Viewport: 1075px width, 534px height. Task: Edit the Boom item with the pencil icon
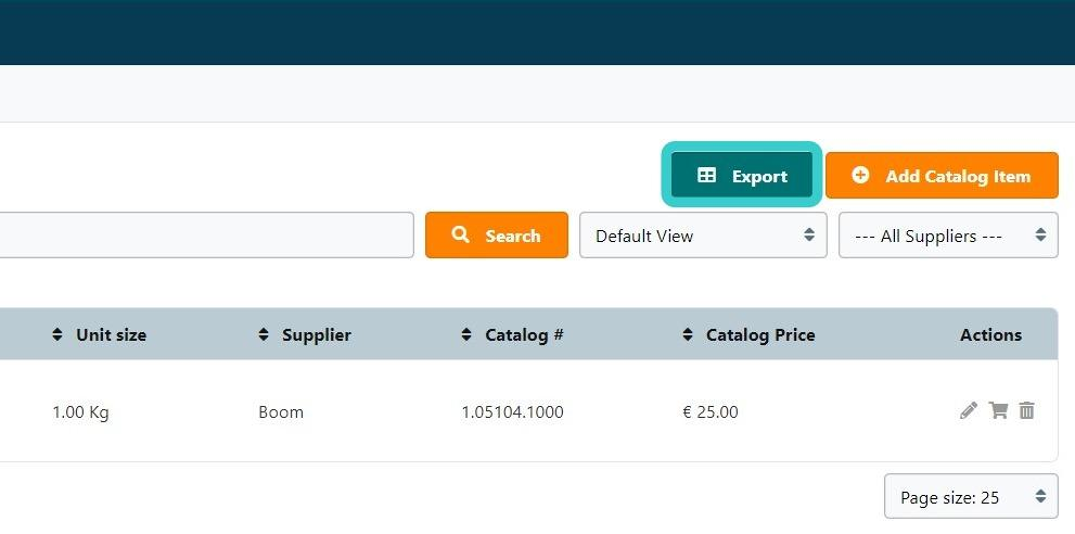pyautogui.click(x=968, y=411)
